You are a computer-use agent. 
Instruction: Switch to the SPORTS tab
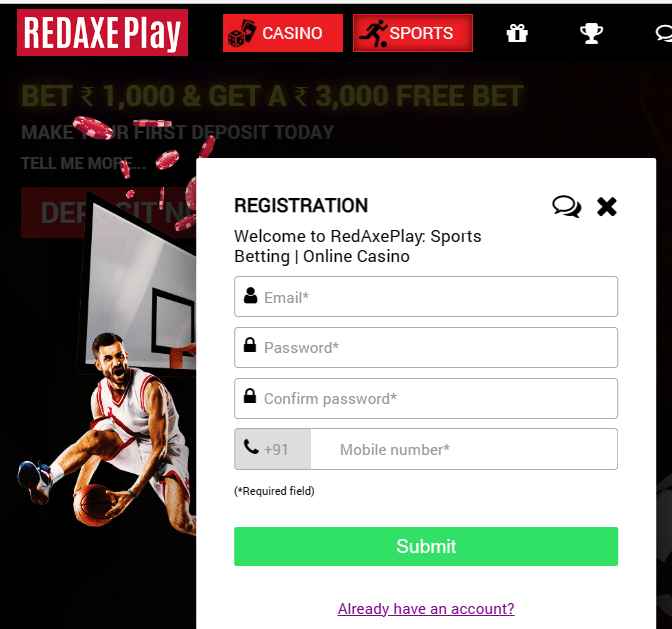click(413, 33)
